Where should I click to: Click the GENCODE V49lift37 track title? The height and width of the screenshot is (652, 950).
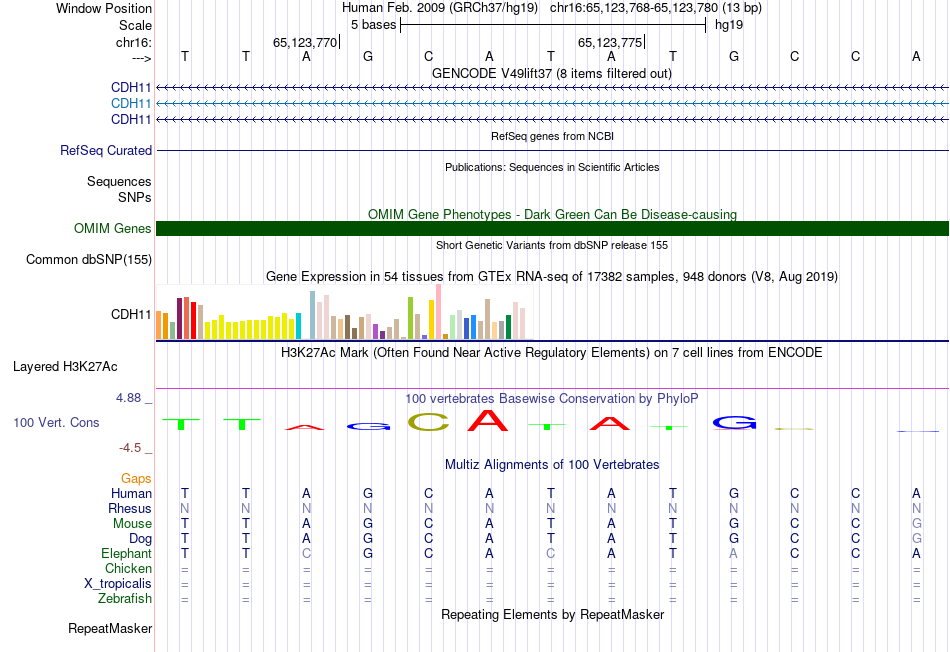coord(552,73)
